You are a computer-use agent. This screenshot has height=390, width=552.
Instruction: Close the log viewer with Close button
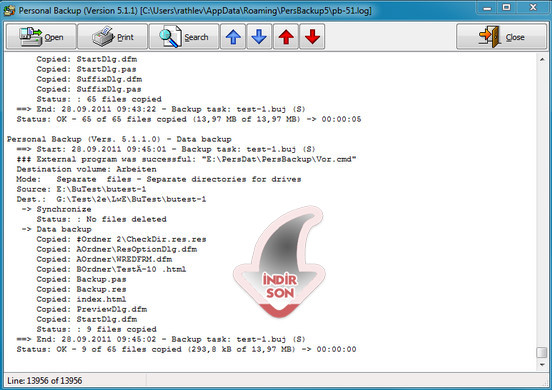(501, 37)
